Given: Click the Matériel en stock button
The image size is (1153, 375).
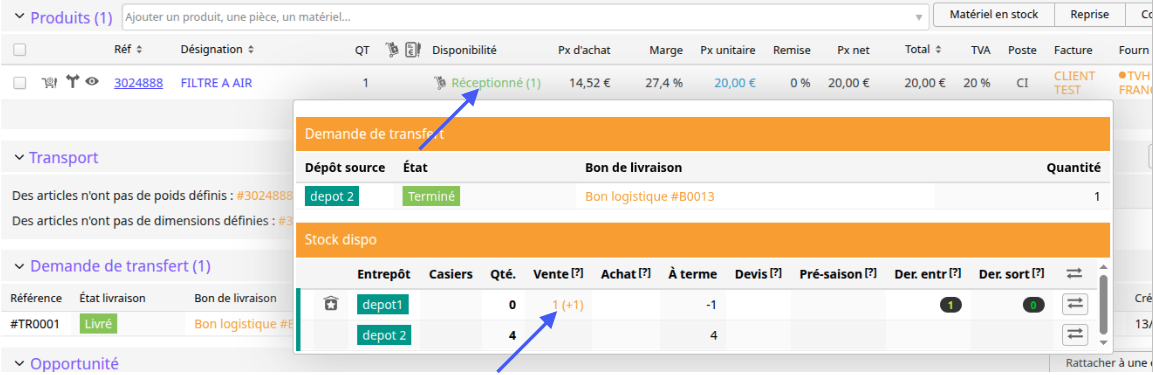Looking at the screenshot, I should (993, 15).
